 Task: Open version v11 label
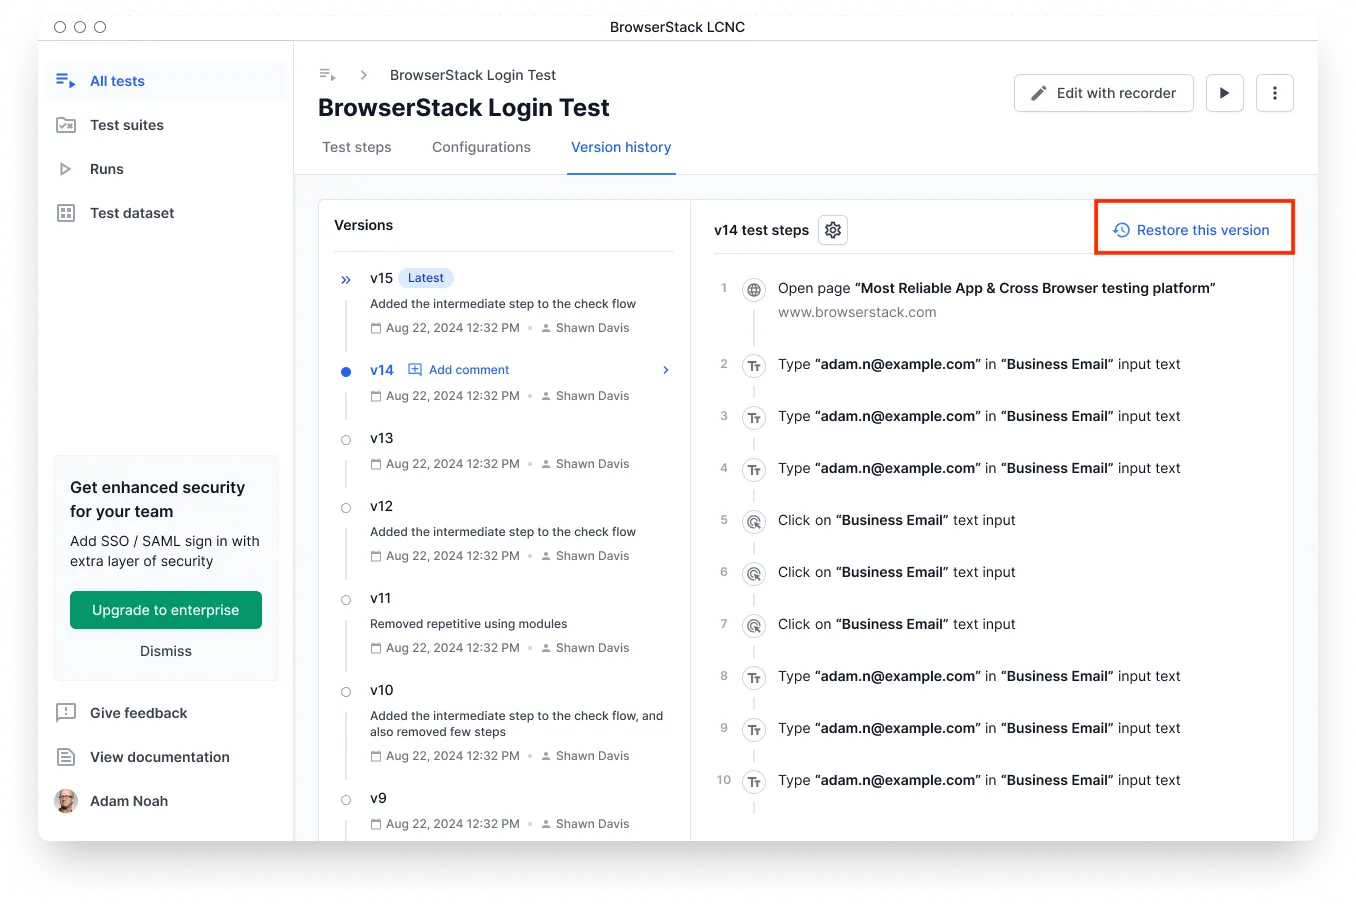coord(380,598)
